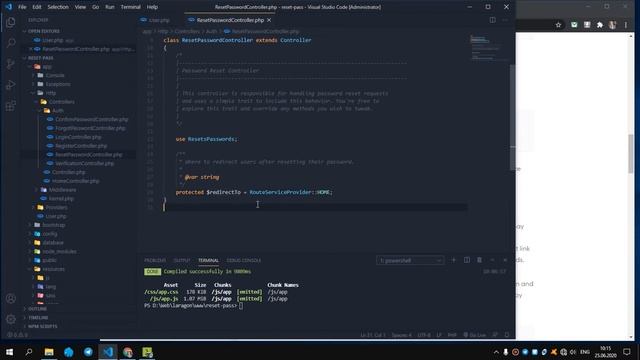Open the Terminal menu
The height and width of the screenshot is (360, 640).
131,7
